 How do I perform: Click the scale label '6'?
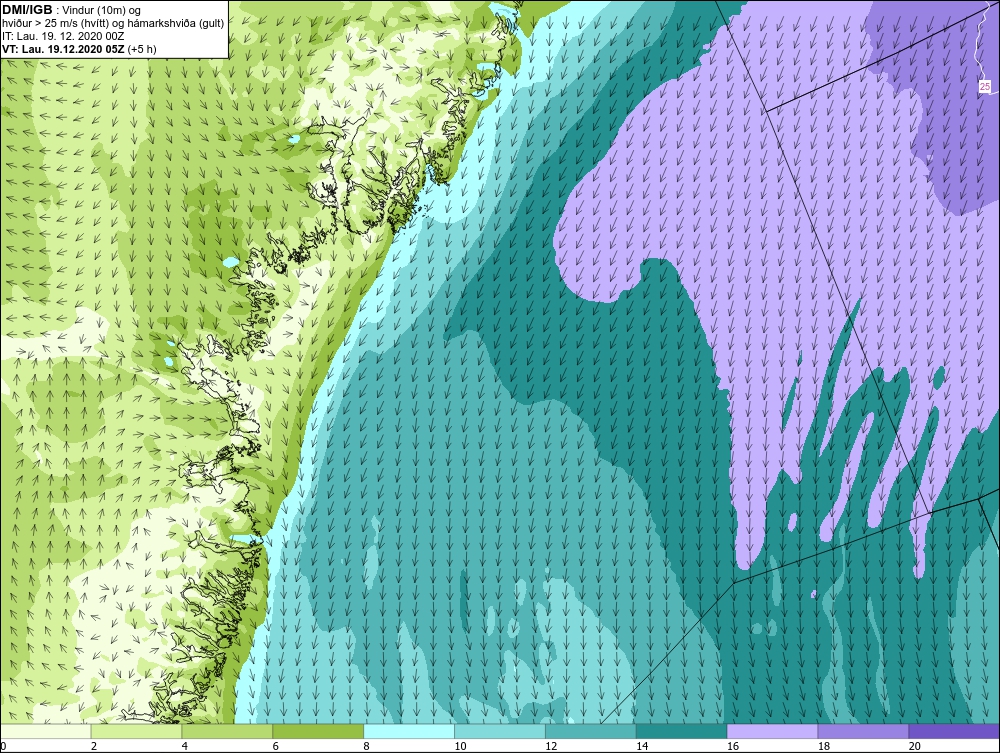pyautogui.click(x=276, y=746)
